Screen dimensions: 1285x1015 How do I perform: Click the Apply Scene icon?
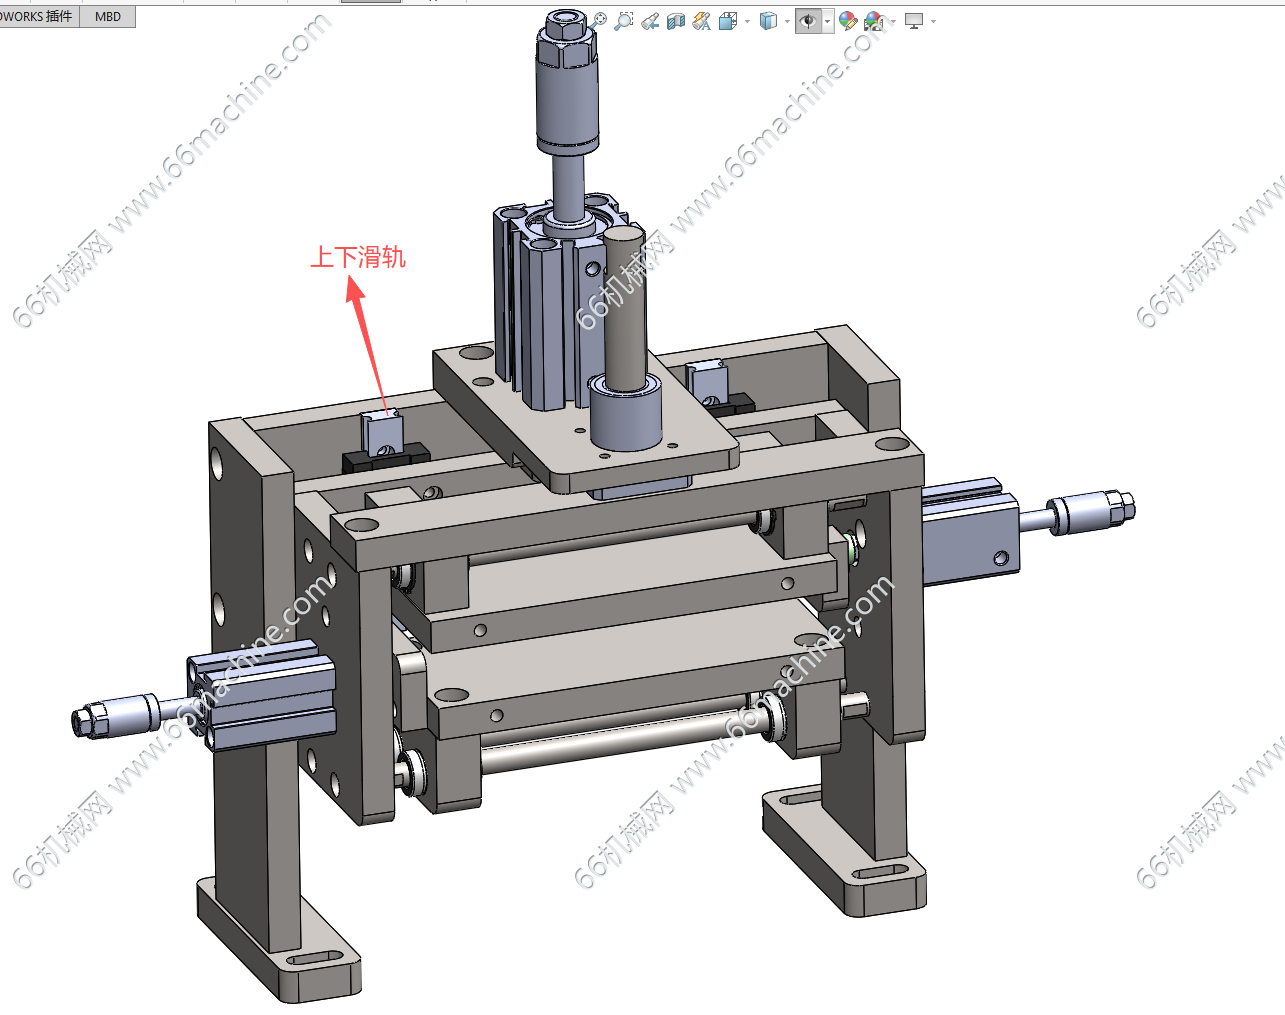[x=875, y=20]
